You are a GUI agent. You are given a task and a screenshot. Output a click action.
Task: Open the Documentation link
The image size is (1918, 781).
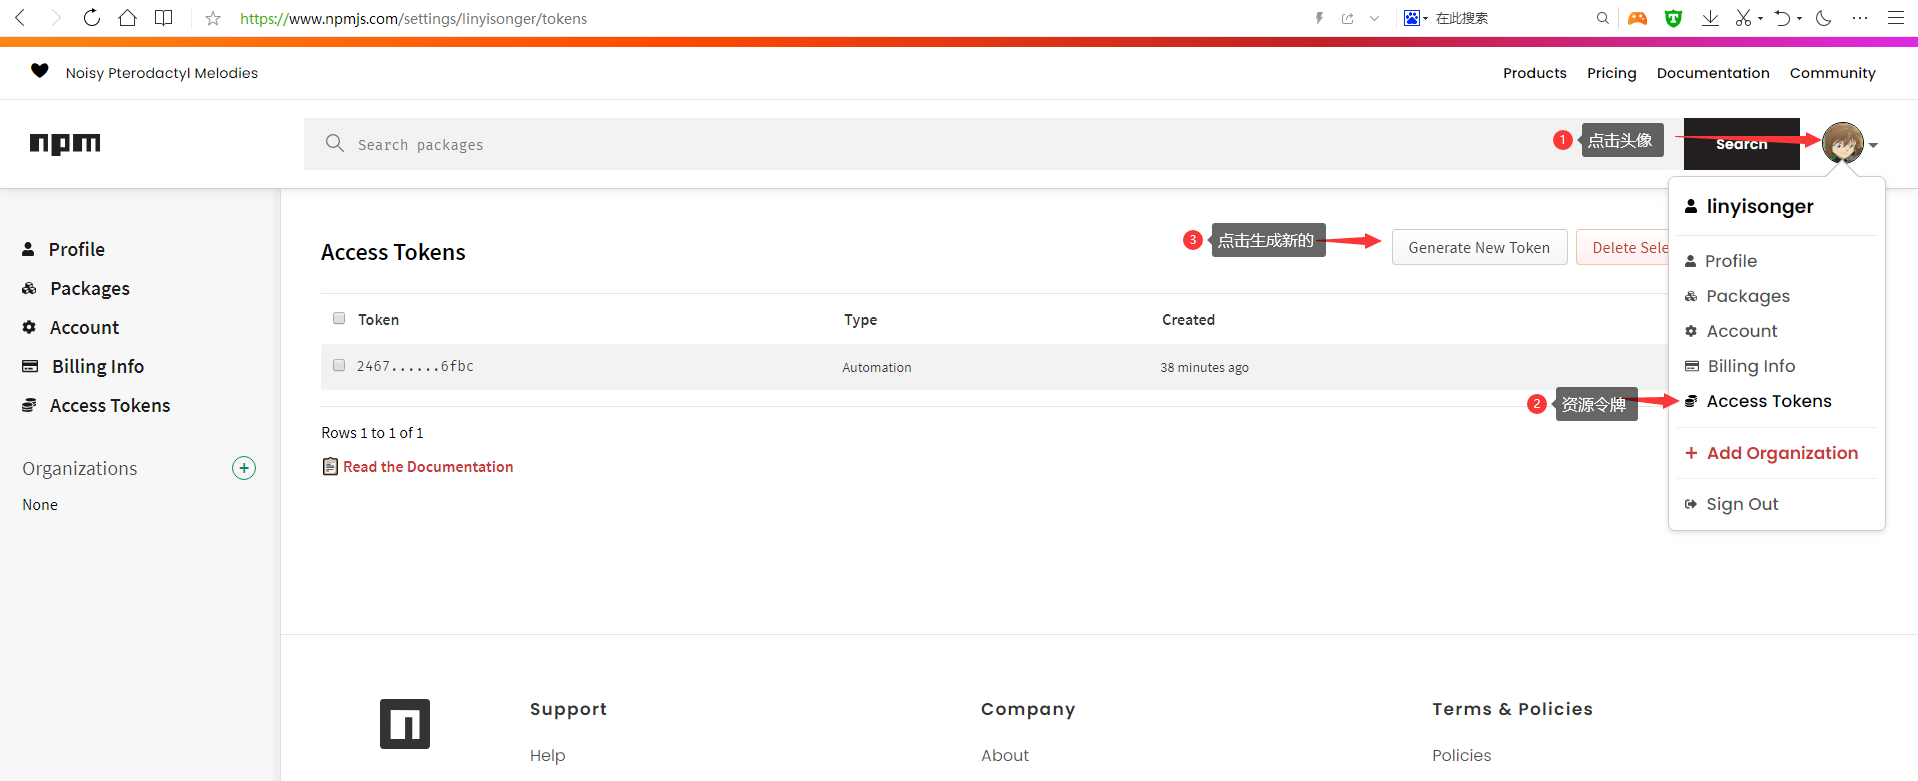[x=1713, y=73]
